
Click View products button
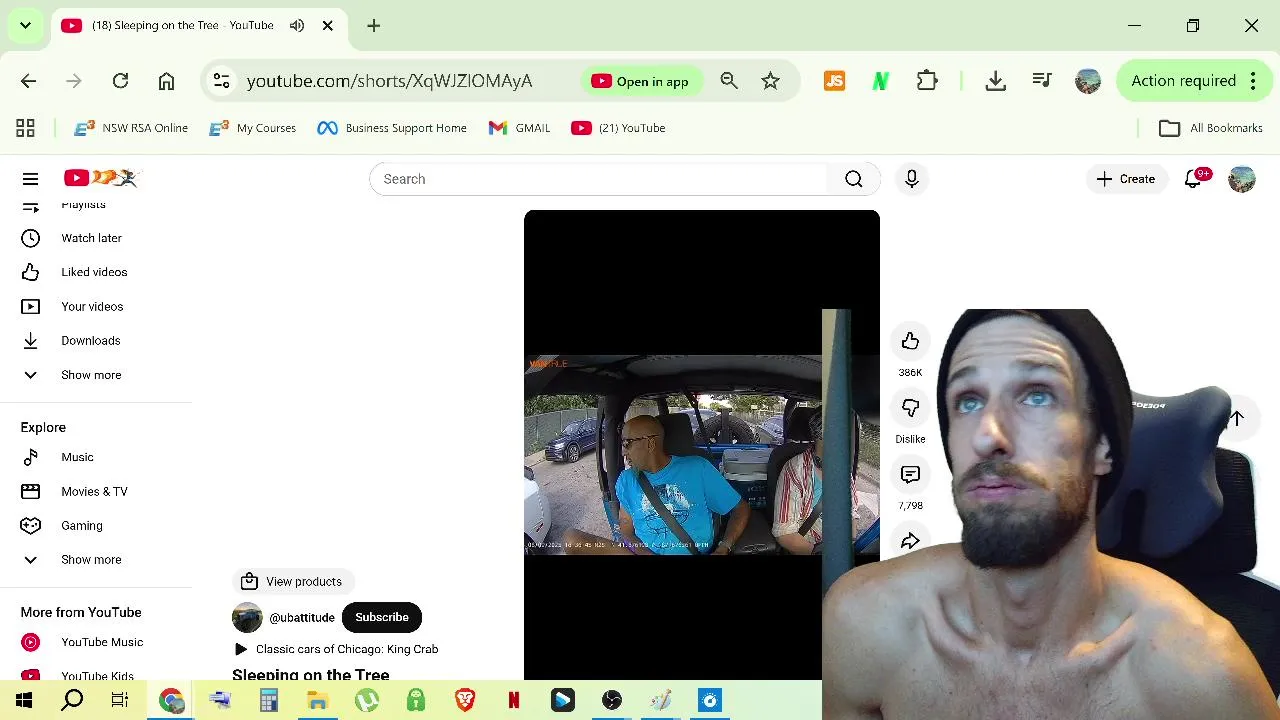coord(292,582)
